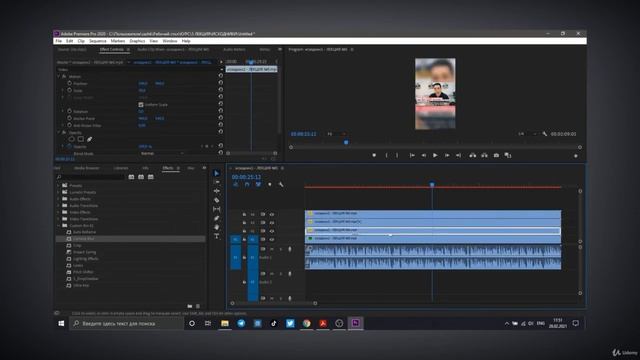Toggle Linked Selection in timeline
Viewport: 640px width, 360px height.
pos(258,184)
